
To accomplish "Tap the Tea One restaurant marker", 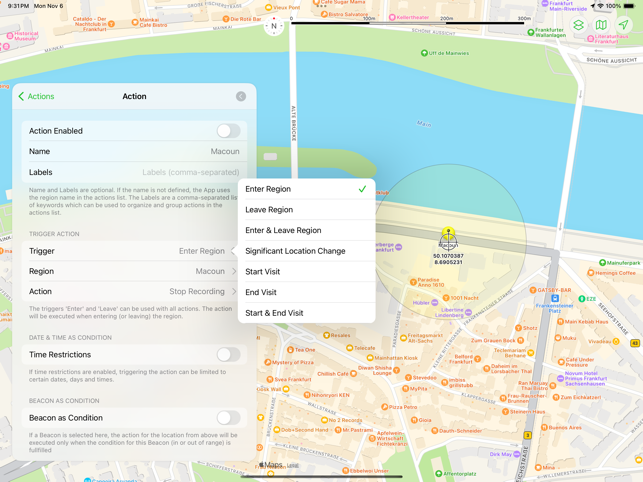I will tap(290, 350).
